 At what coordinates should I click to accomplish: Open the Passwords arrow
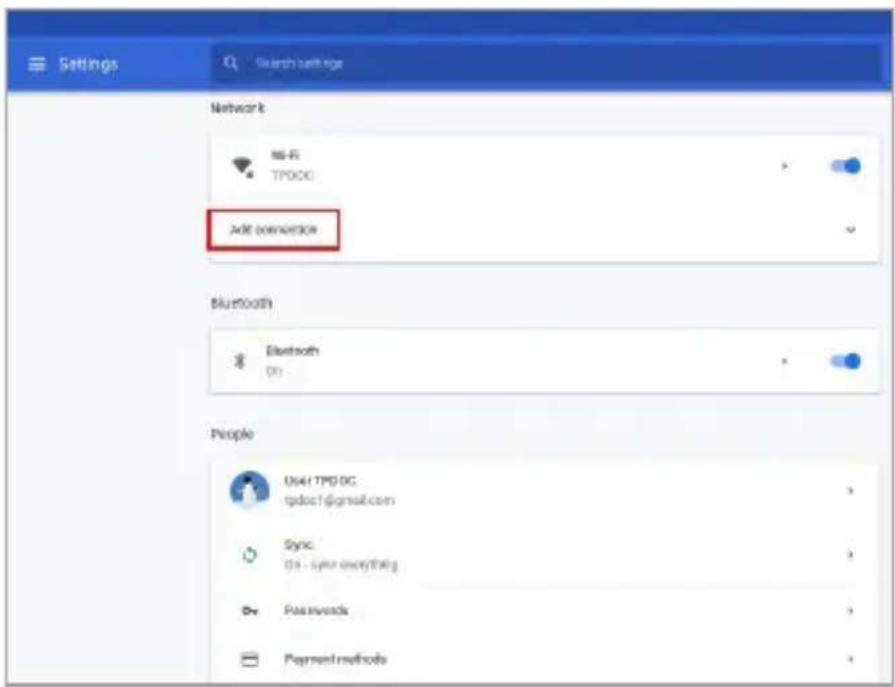pos(850,611)
